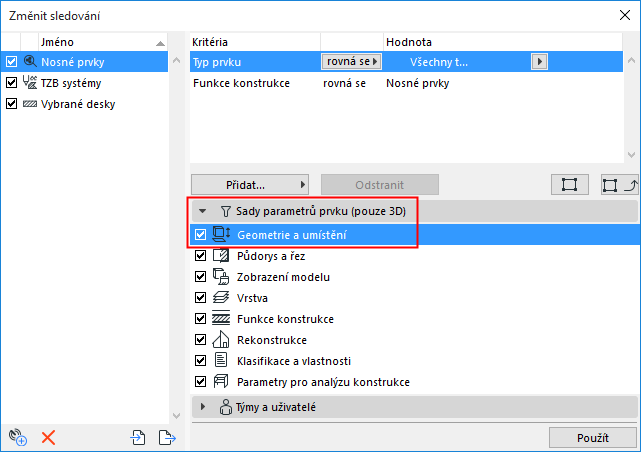Click the Zobrazení modelu icon
Screen dimensions: 641x452
(222, 277)
